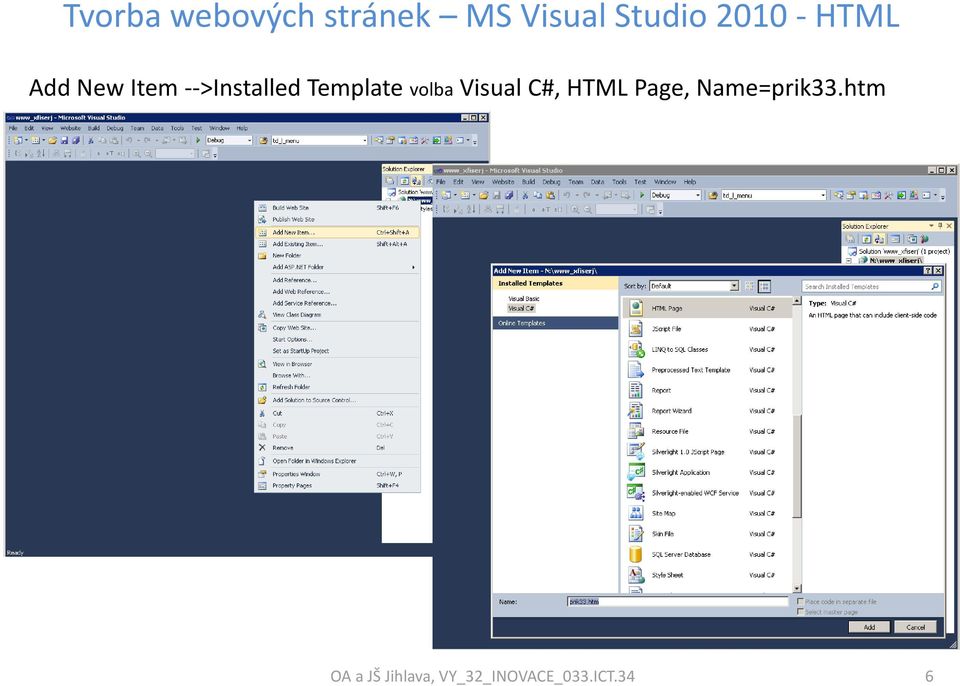Select Visual C# under Installed Templates
This screenshot has height=686, width=960.
[x=521, y=308]
